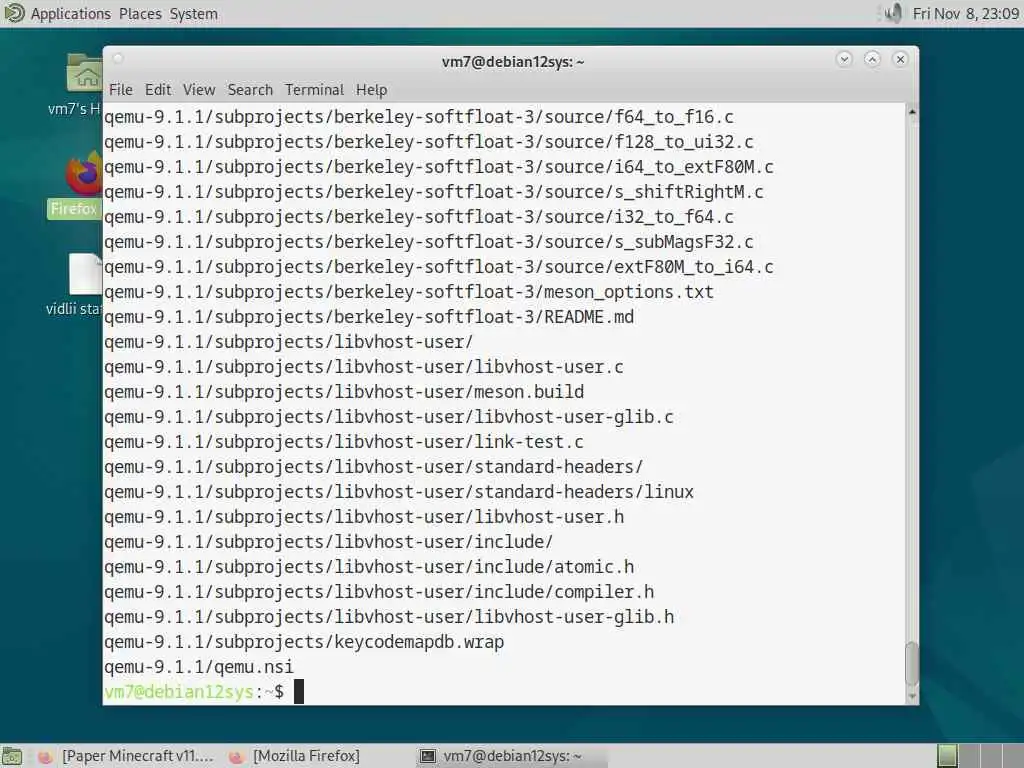Click the libvhost-user/include/ directory line

(x=328, y=542)
